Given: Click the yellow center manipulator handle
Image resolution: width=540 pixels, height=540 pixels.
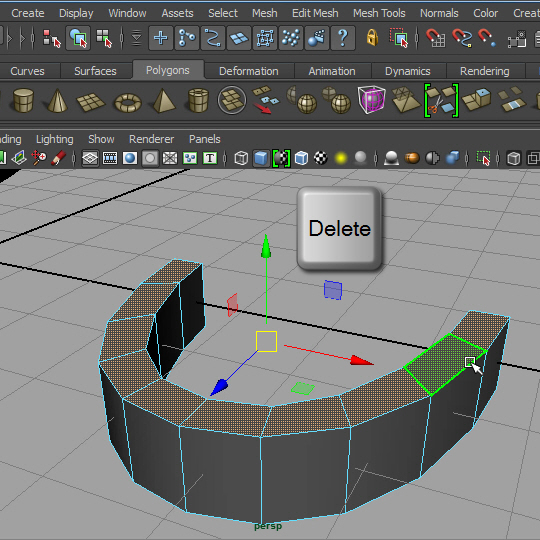Looking at the screenshot, I should [x=266, y=341].
